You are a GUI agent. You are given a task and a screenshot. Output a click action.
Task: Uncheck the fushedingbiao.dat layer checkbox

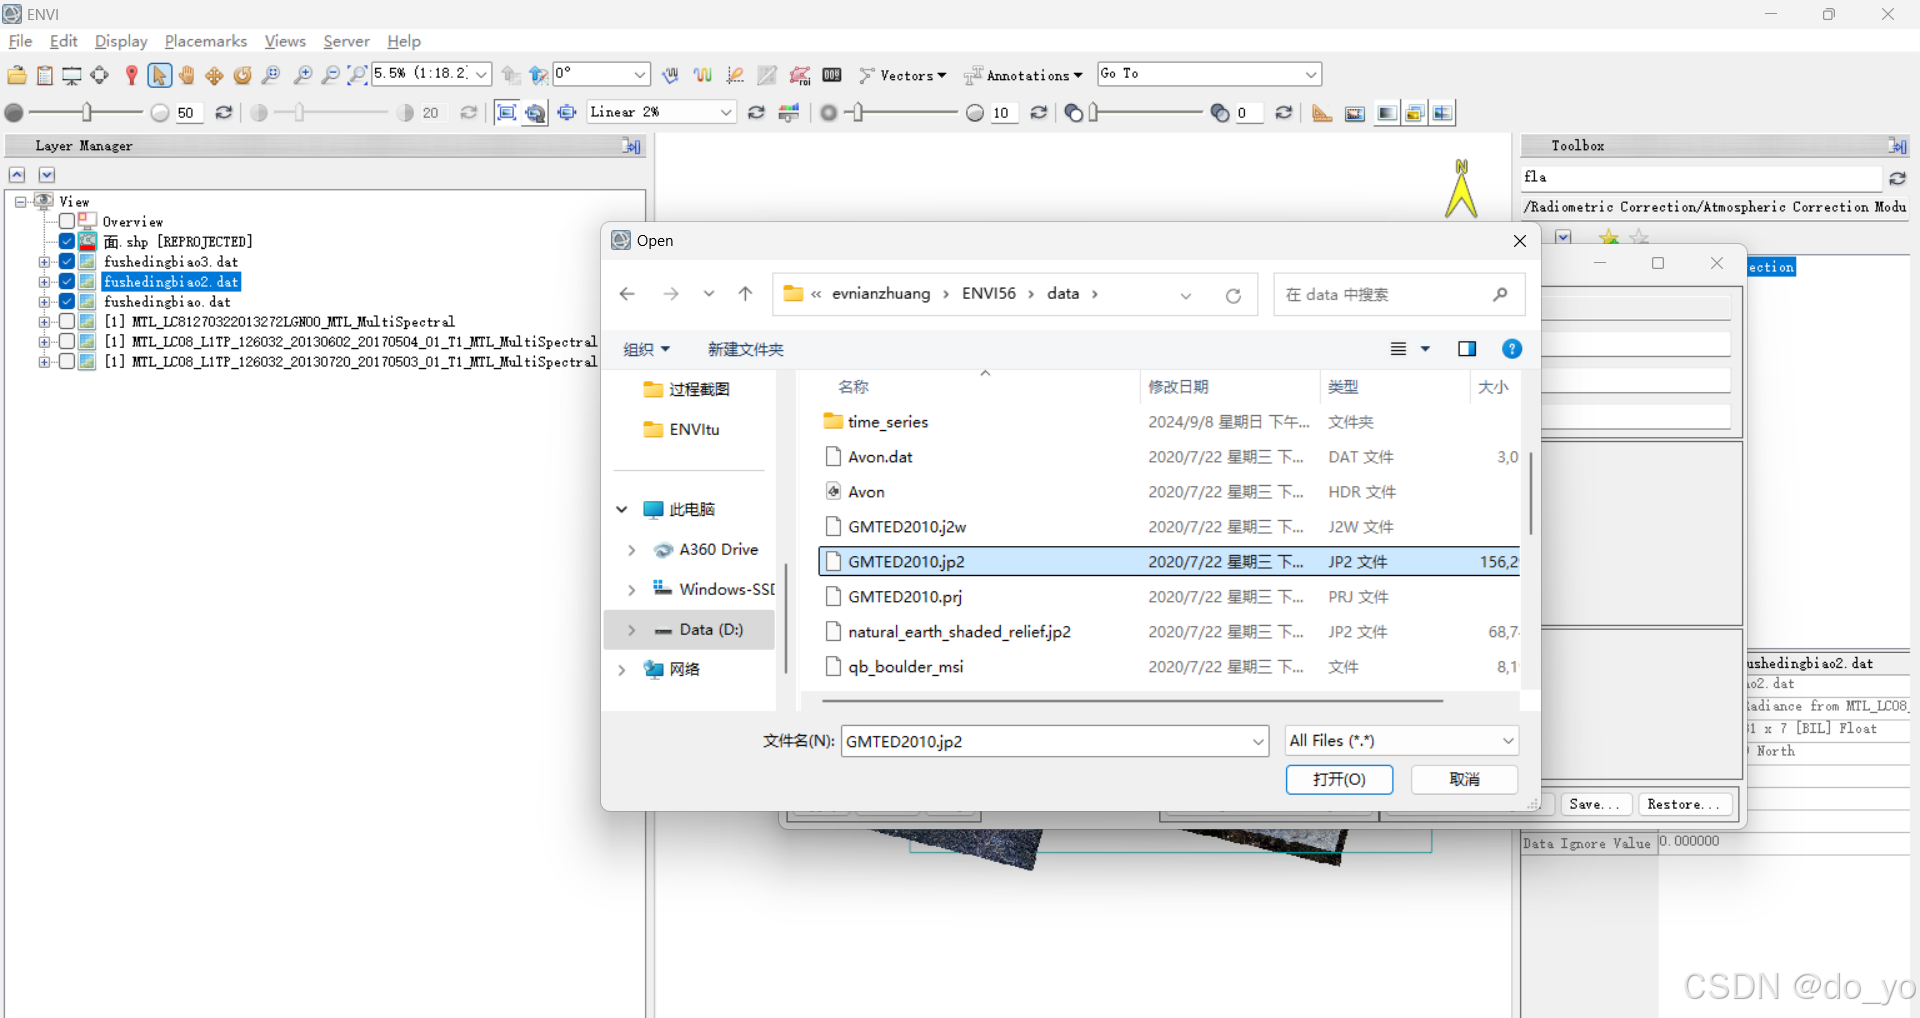tap(67, 301)
